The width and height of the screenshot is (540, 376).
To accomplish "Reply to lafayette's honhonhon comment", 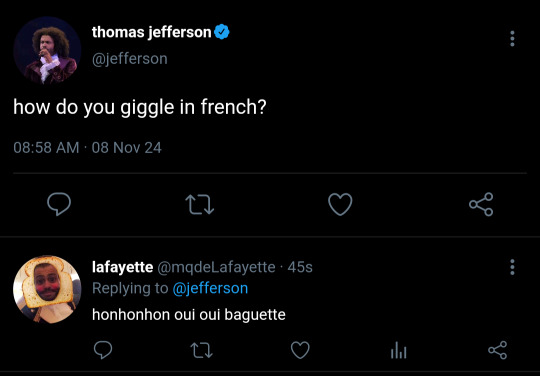I will pyautogui.click(x=103, y=350).
